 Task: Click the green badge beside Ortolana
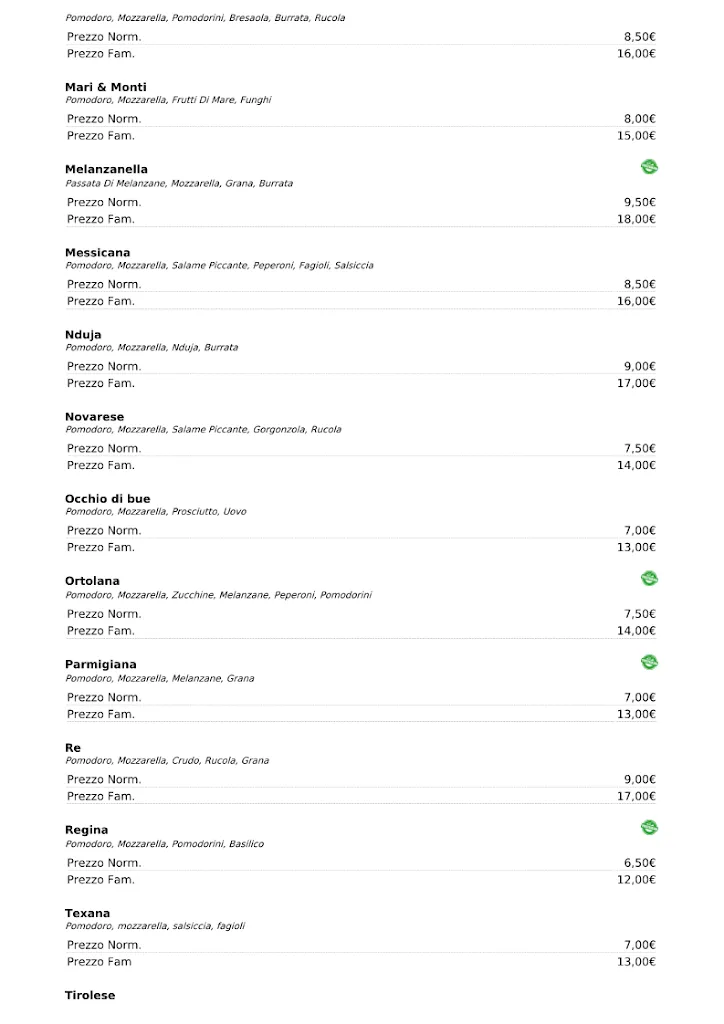click(649, 578)
